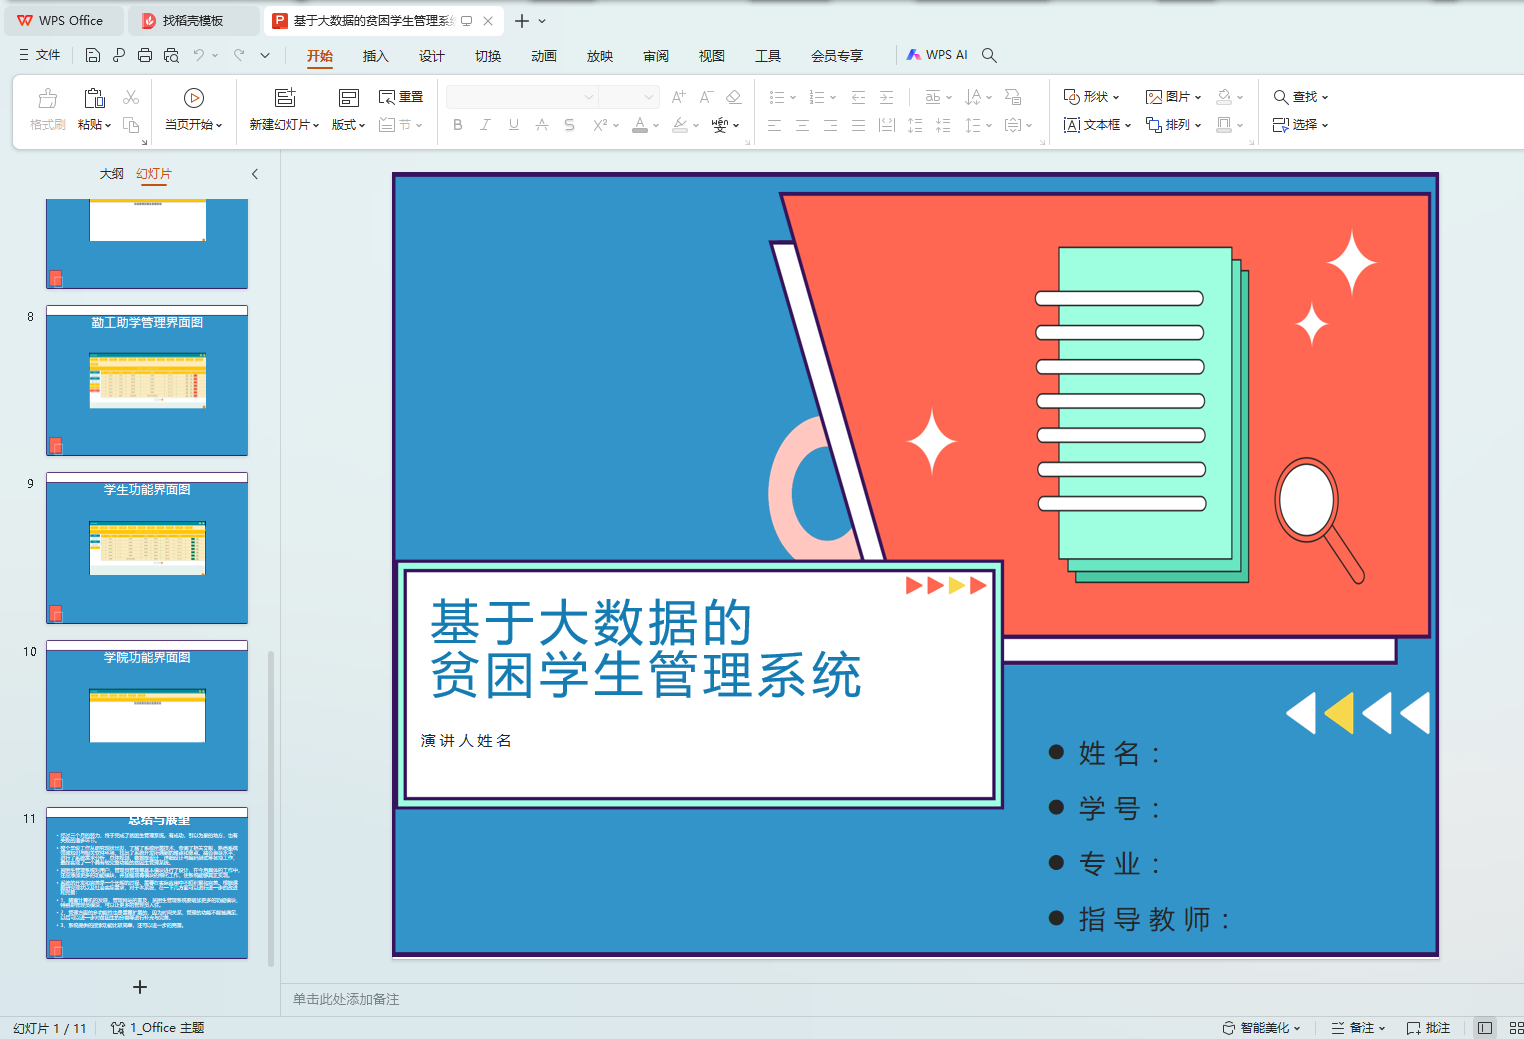Image resolution: width=1524 pixels, height=1039 pixels.
Task: Open the File (文件) menu
Action: [x=40, y=55]
